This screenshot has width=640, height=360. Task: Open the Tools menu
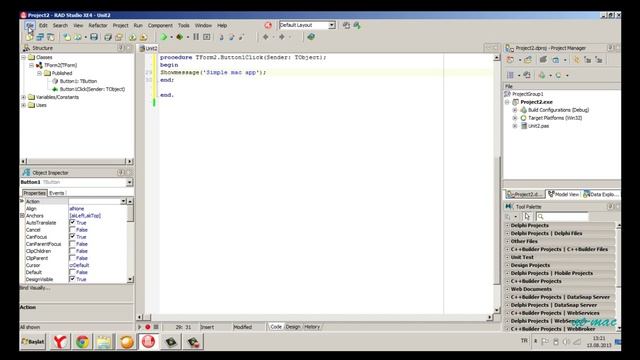(184, 25)
